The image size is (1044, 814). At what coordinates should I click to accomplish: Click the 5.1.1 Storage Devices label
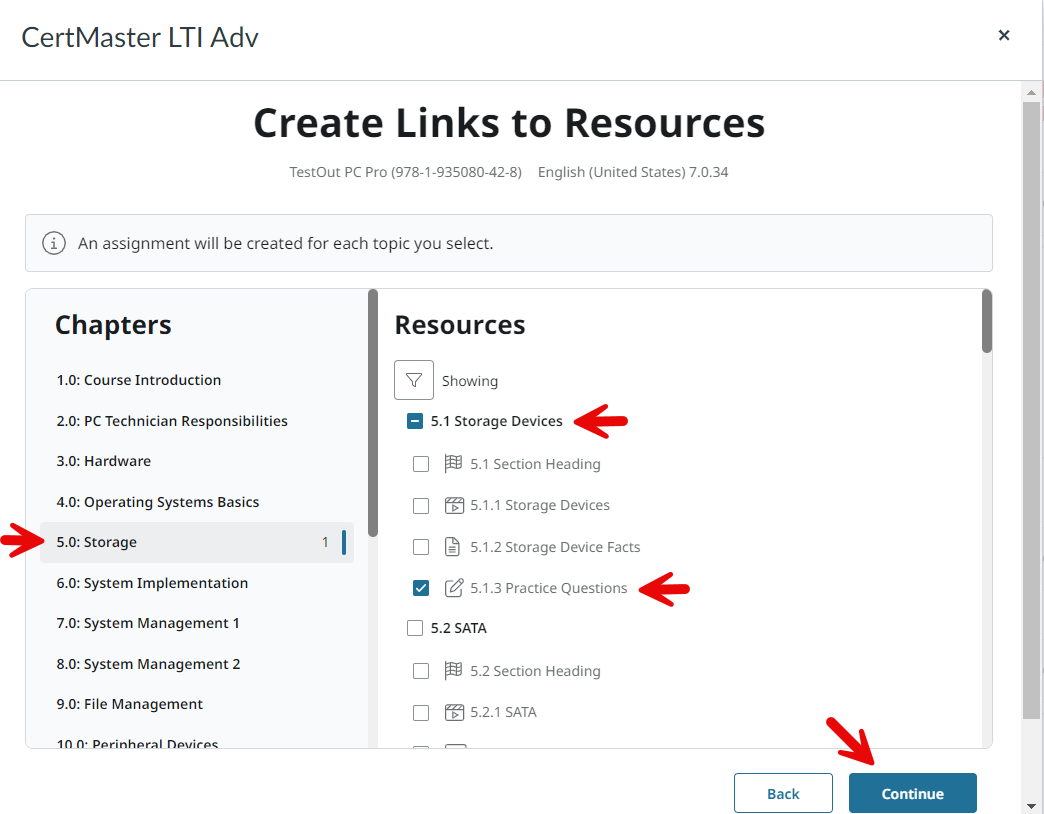540,505
